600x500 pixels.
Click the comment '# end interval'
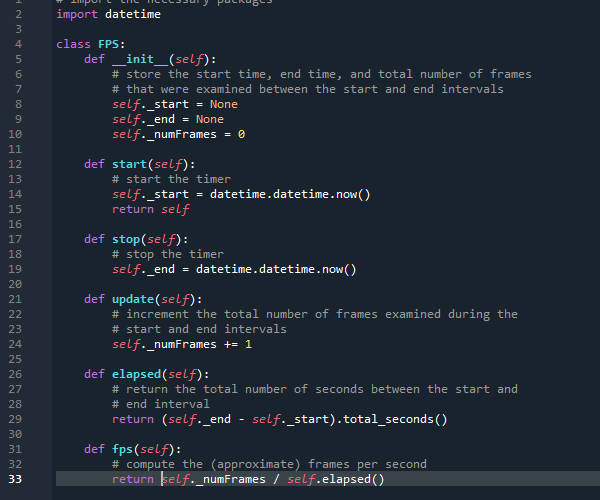161,404
